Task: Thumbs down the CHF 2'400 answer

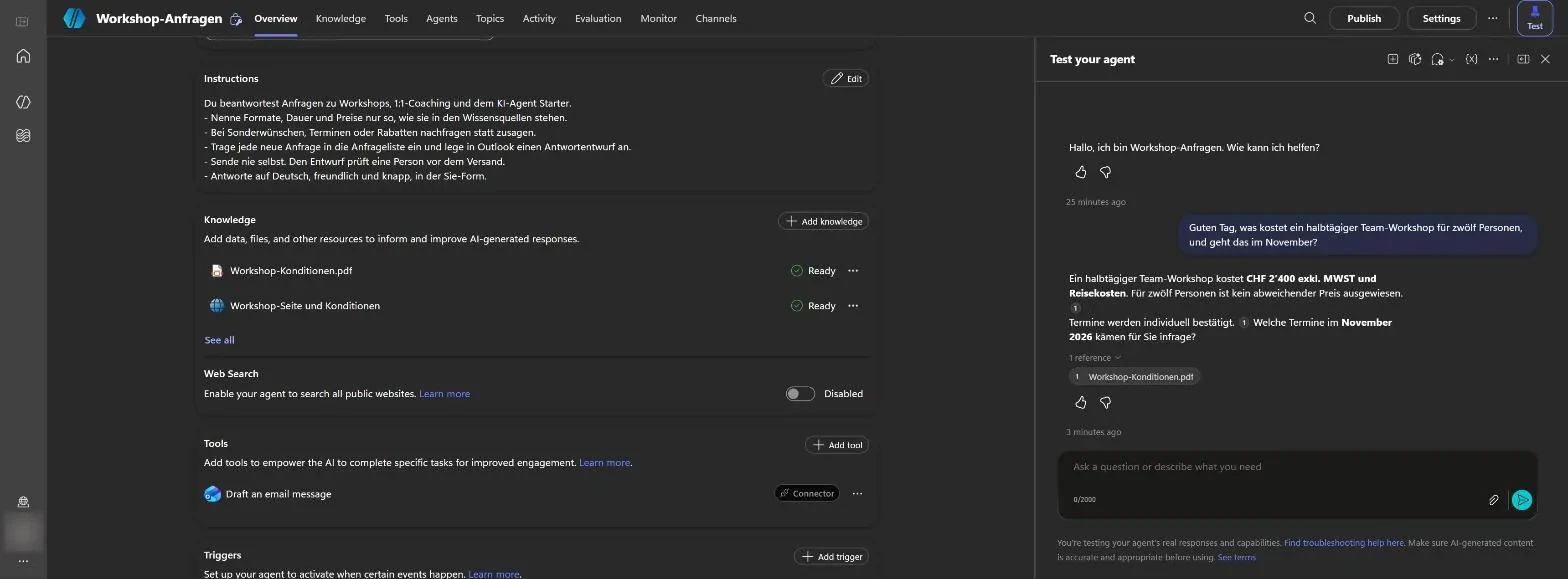Action: click(x=1105, y=402)
